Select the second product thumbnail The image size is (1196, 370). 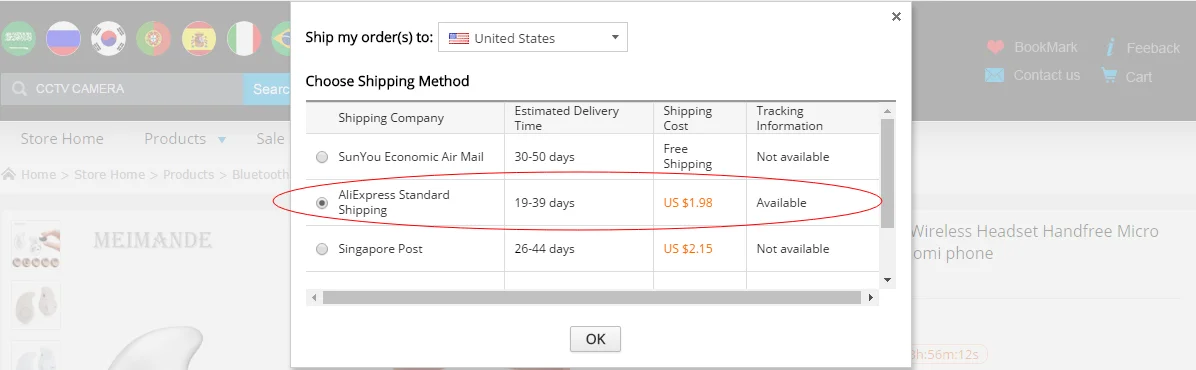[36, 305]
